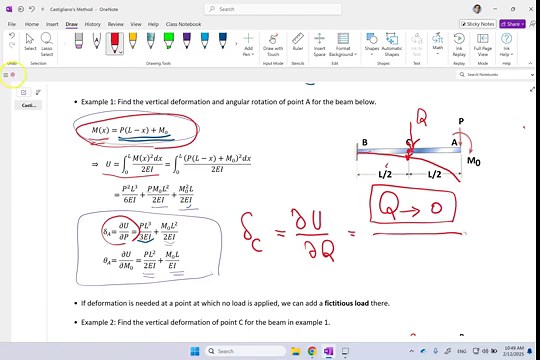Choose the Lasso Select tool

click(46, 44)
